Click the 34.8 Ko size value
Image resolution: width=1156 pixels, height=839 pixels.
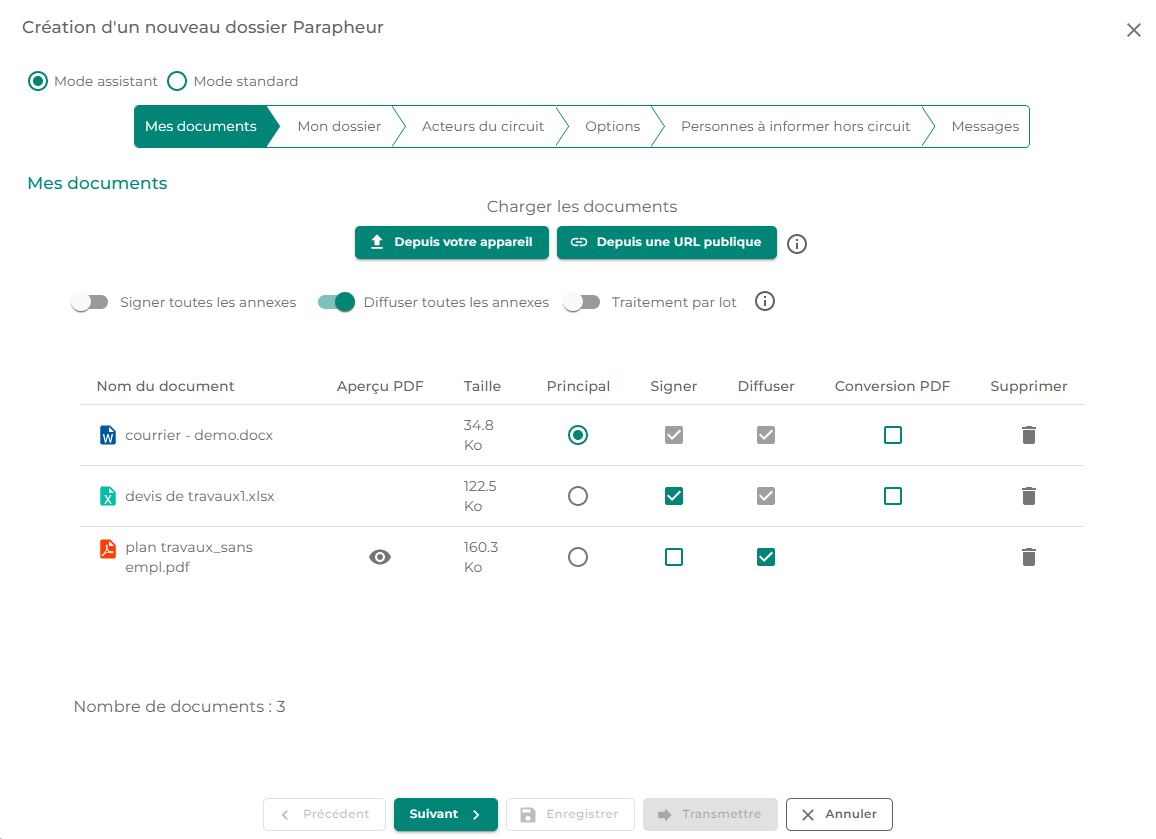tap(478, 435)
